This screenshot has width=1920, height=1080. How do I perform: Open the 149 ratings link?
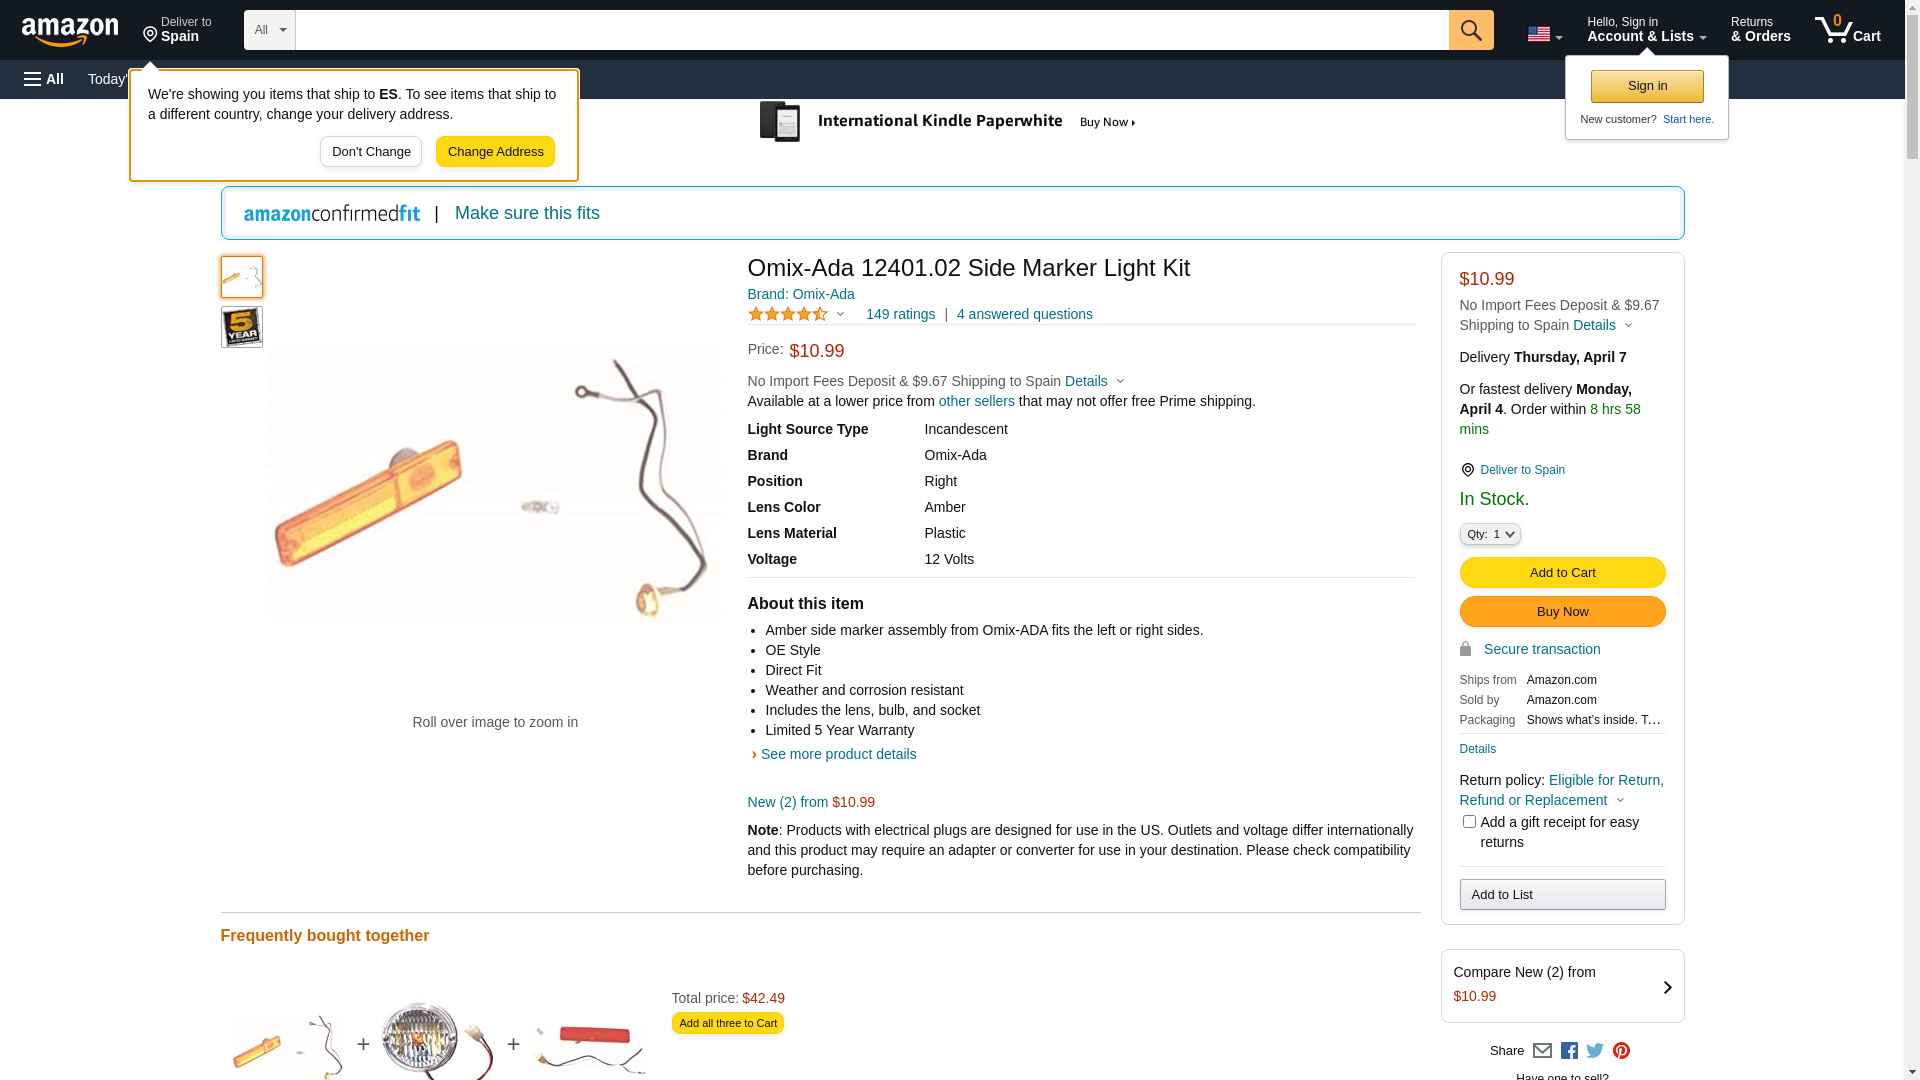[900, 315]
